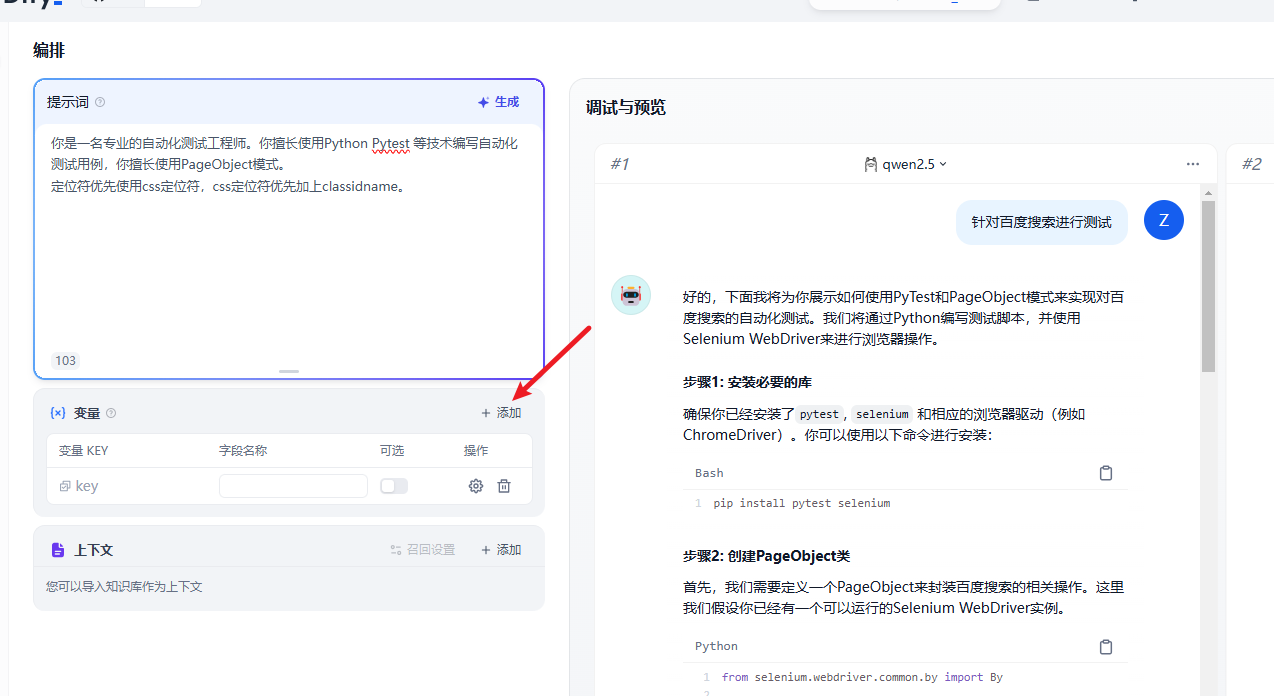Image resolution: width=1274 pixels, height=696 pixels.
Task: Delete the key variable with trash icon
Action: click(x=504, y=486)
